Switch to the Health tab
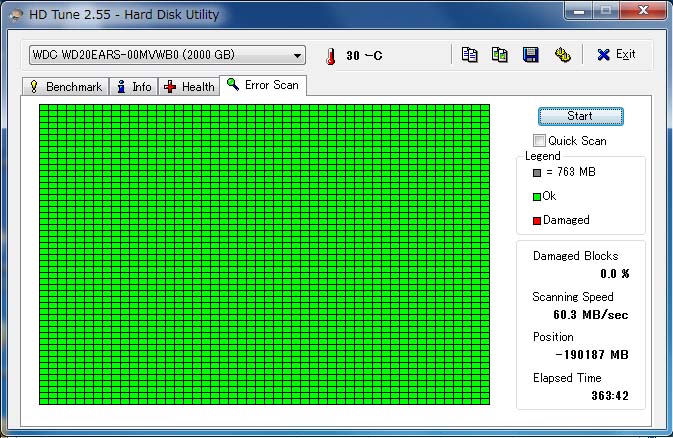The width and height of the screenshot is (673, 438). point(188,87)
